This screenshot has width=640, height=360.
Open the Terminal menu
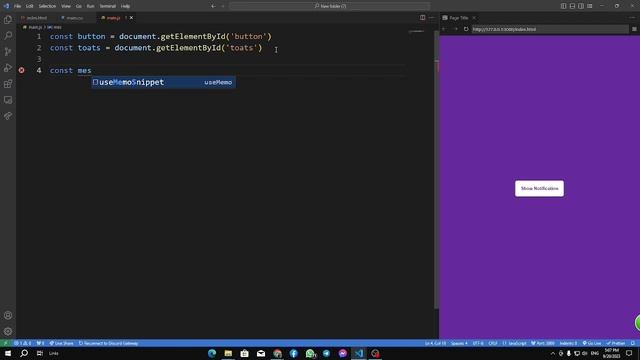pos(108,6)
